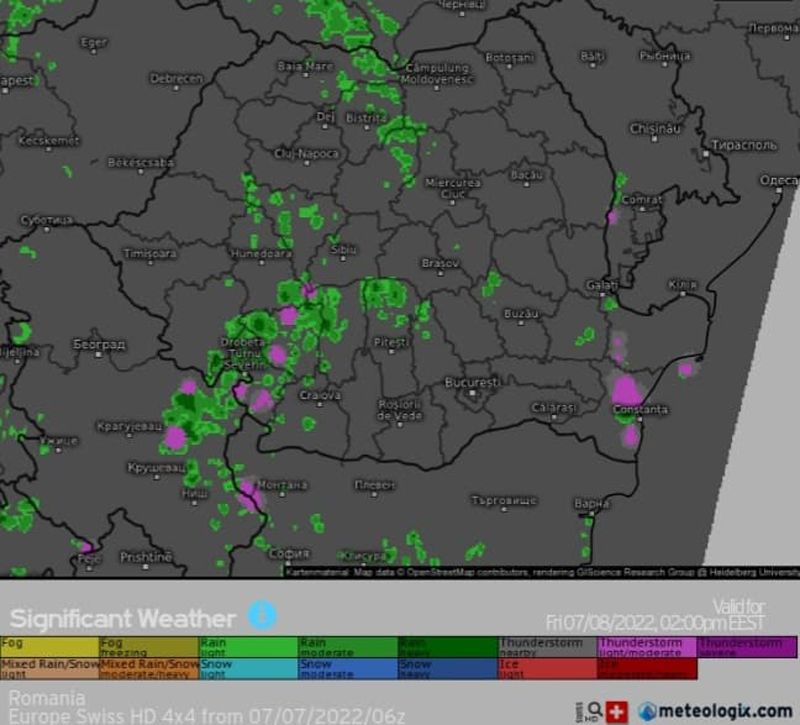Click the Chișinău city label on map

coord(655,129)
